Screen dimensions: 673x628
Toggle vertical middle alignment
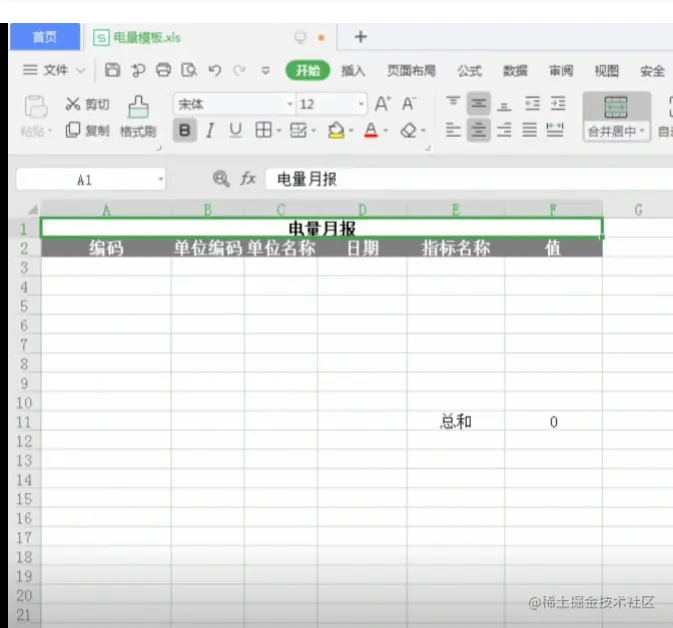pyautogui.click(x=478, y=103)
